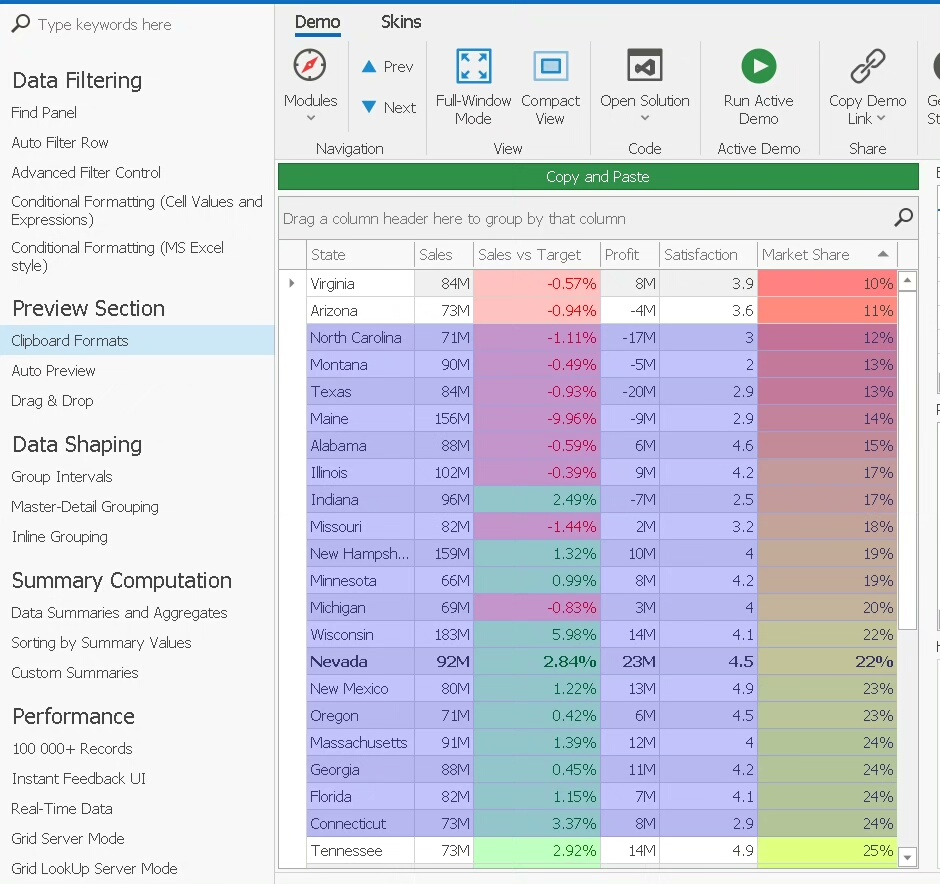Expand the Modules dropdown arrow

pos(310,118)
